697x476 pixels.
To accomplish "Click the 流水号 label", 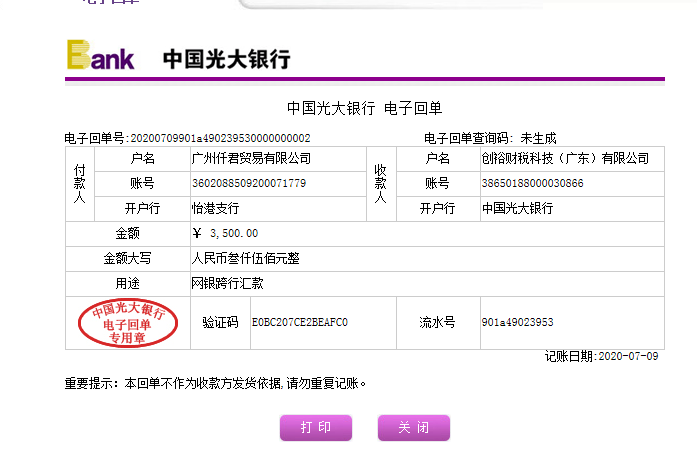I will point(437,322).
